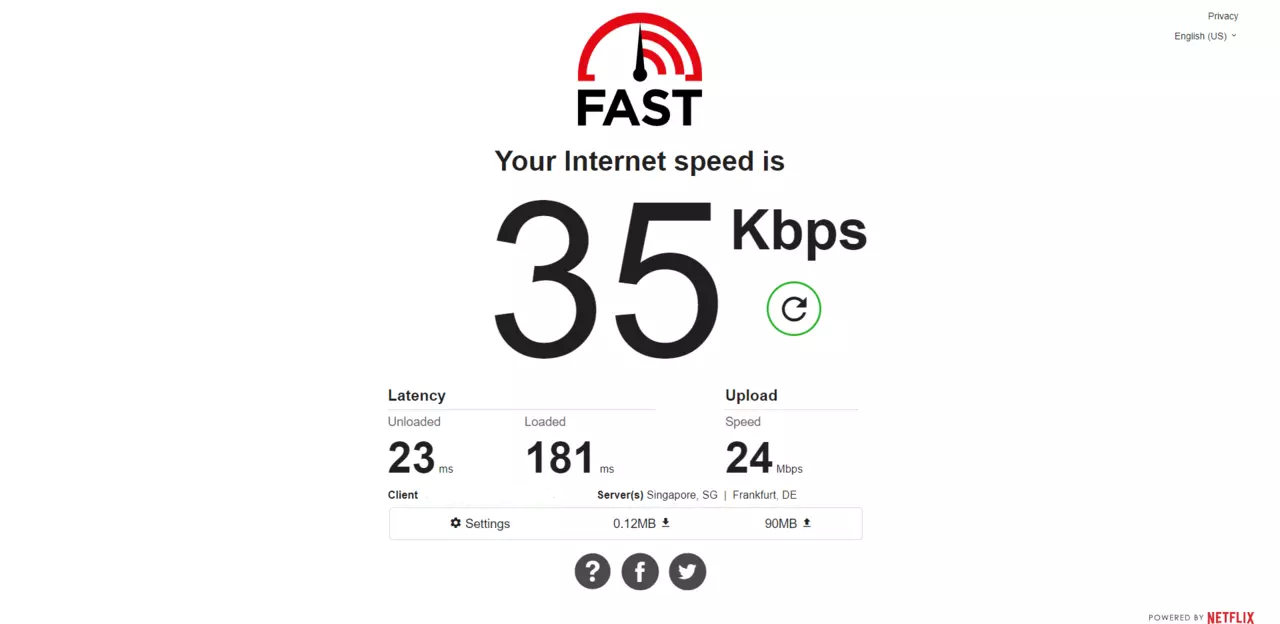The height and width of the screenshot is (624, 1280).
Task: Open the English (US) language dropdown
Action: [1205, 36]
